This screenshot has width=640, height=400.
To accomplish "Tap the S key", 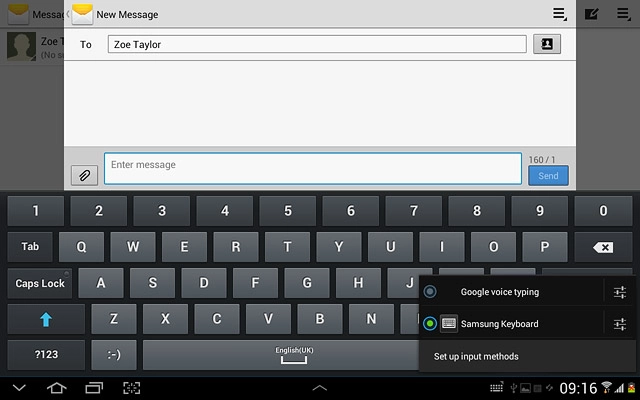I will pyautogui.click(x=152, y=283).
